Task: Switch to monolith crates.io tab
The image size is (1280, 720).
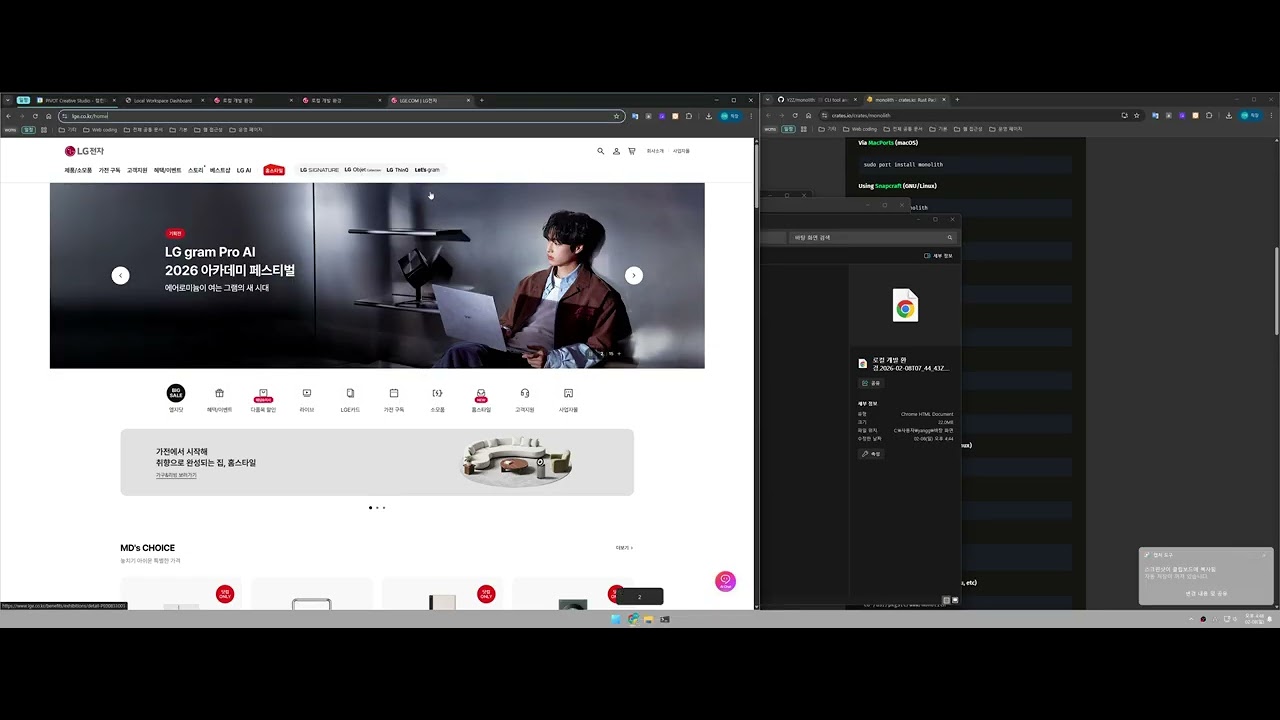Action: click(x=905, y=100)
